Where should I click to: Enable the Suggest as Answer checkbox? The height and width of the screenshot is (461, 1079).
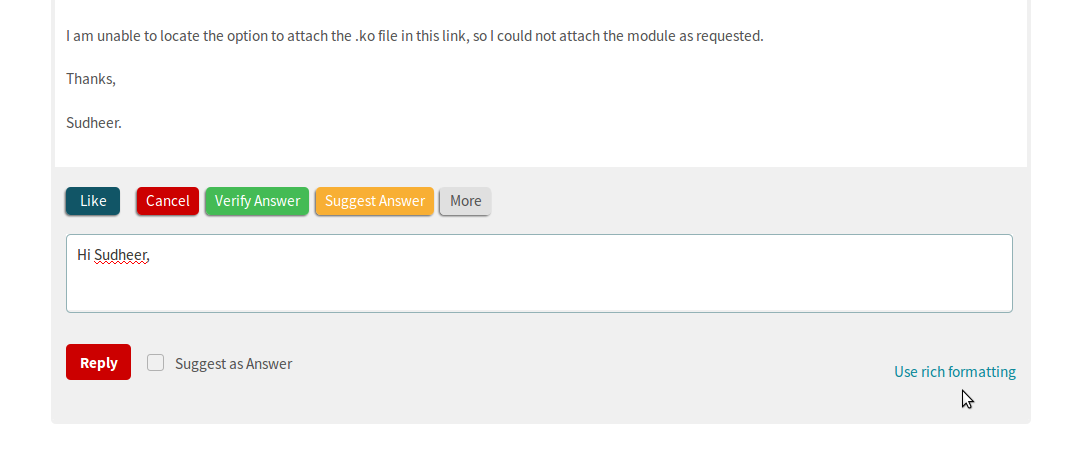tap(156, 363)
